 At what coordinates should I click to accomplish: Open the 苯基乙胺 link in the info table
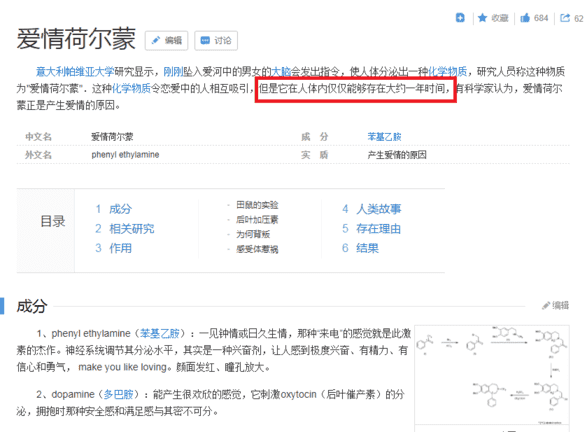point(384,137)
